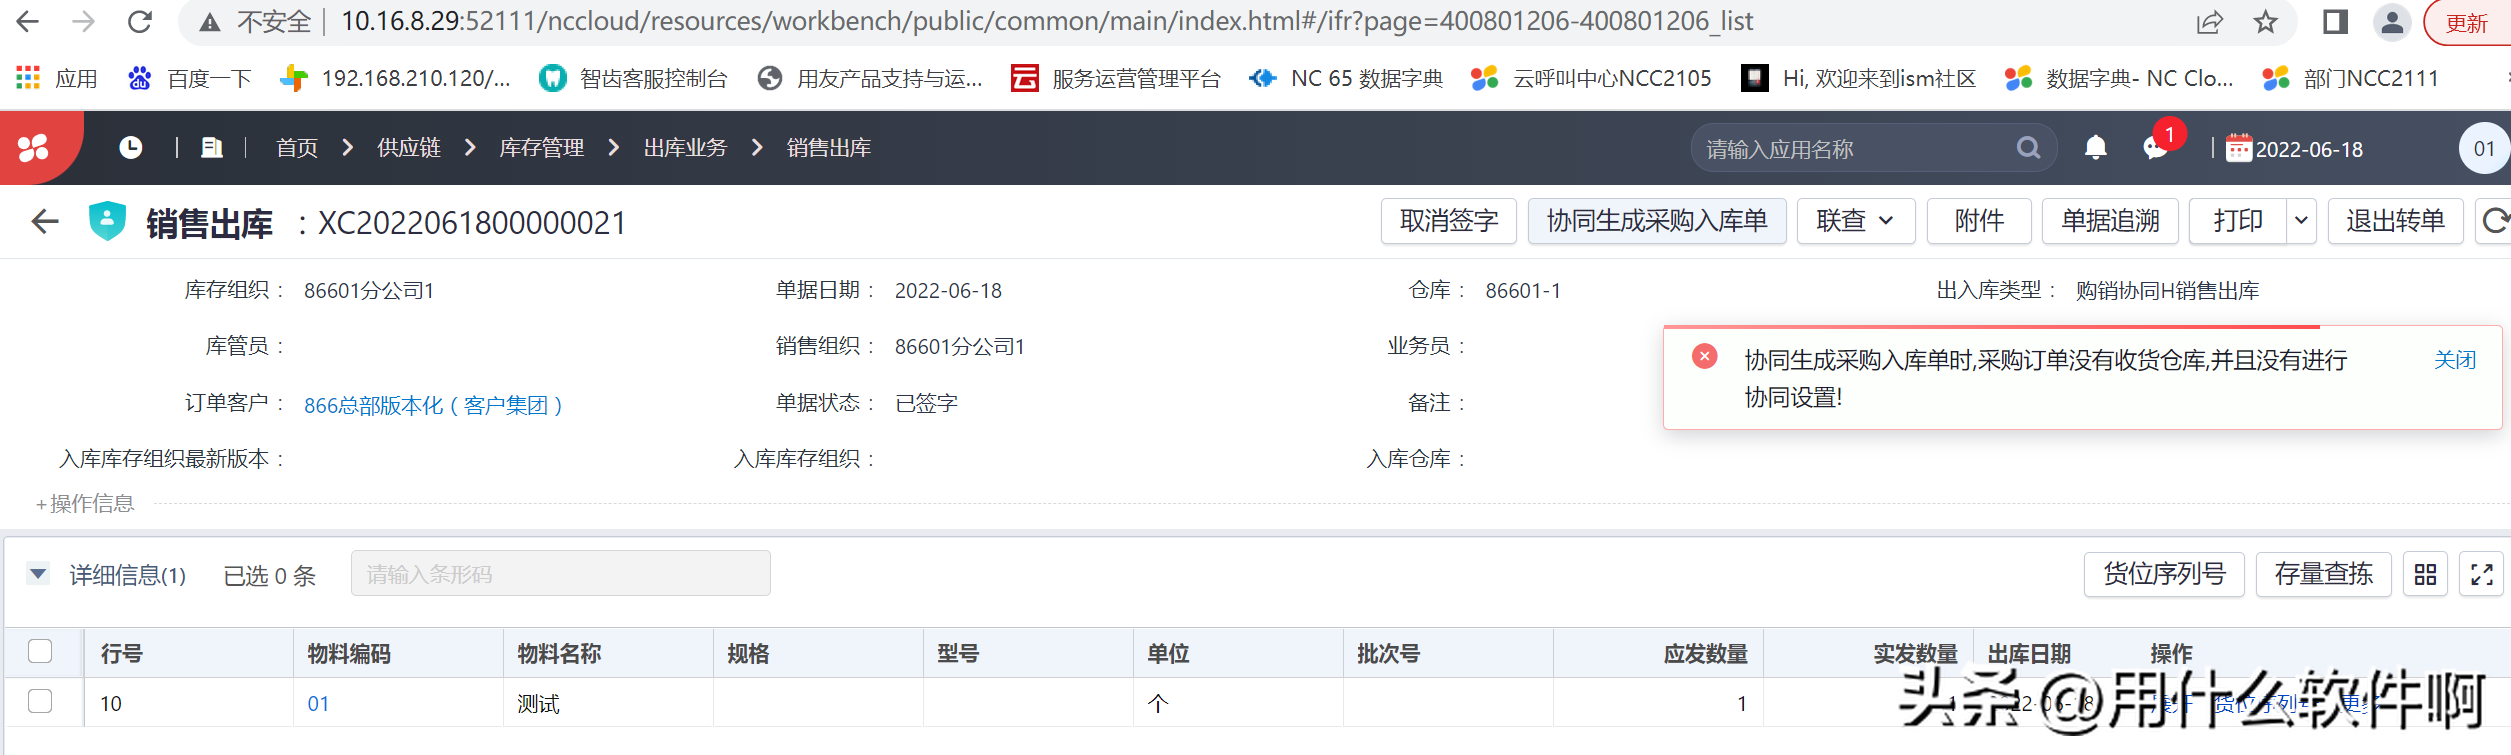Image resolution: width=2511 pixels, height=755 pixels.
Task: Bookmark page with the star icon
Action: [2265, 22]
